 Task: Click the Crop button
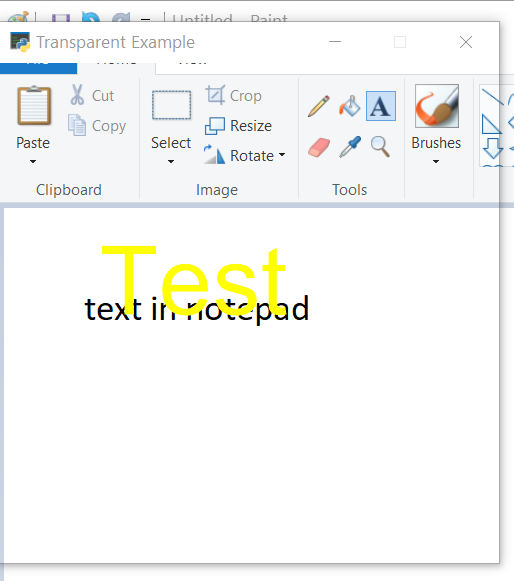click(234, 96)
